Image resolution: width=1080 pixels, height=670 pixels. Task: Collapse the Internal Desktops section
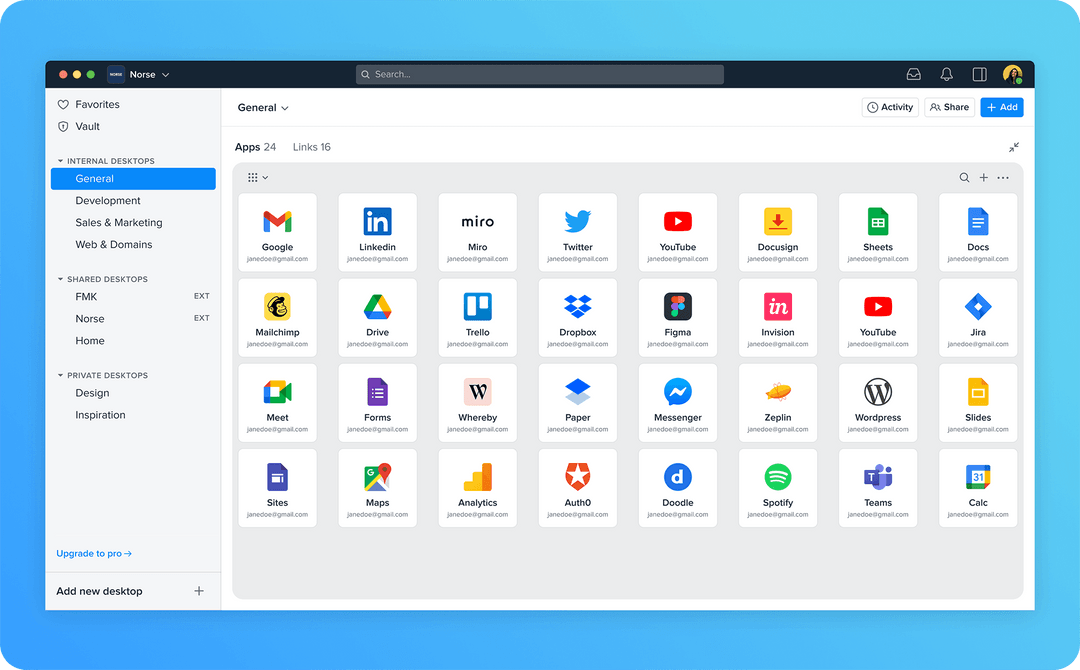(60, 160)
